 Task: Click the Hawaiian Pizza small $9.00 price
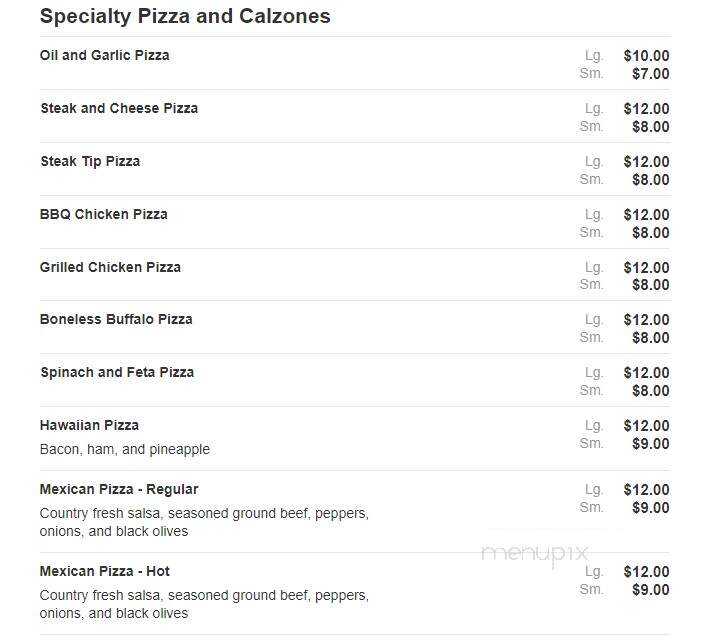click(651, 444)
